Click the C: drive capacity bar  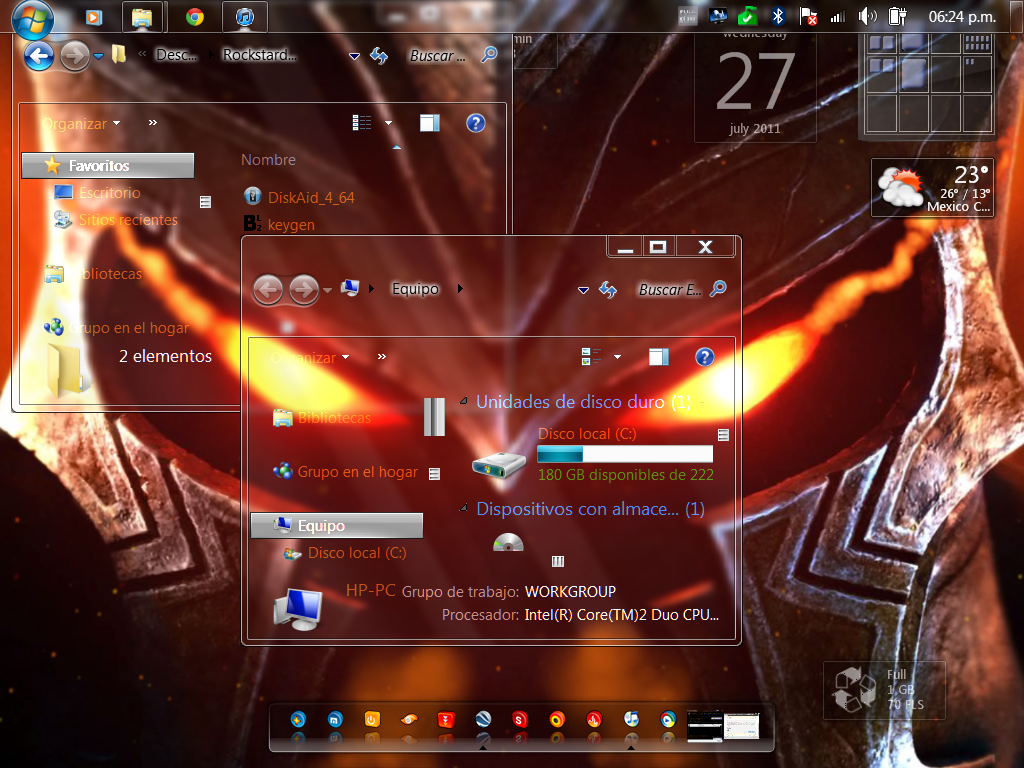pos(624,454)
